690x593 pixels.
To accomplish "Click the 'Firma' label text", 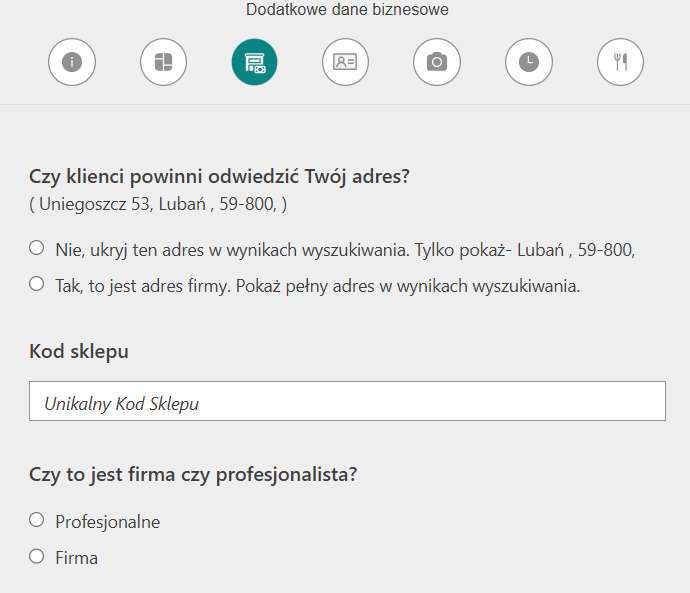I will 77,558.
